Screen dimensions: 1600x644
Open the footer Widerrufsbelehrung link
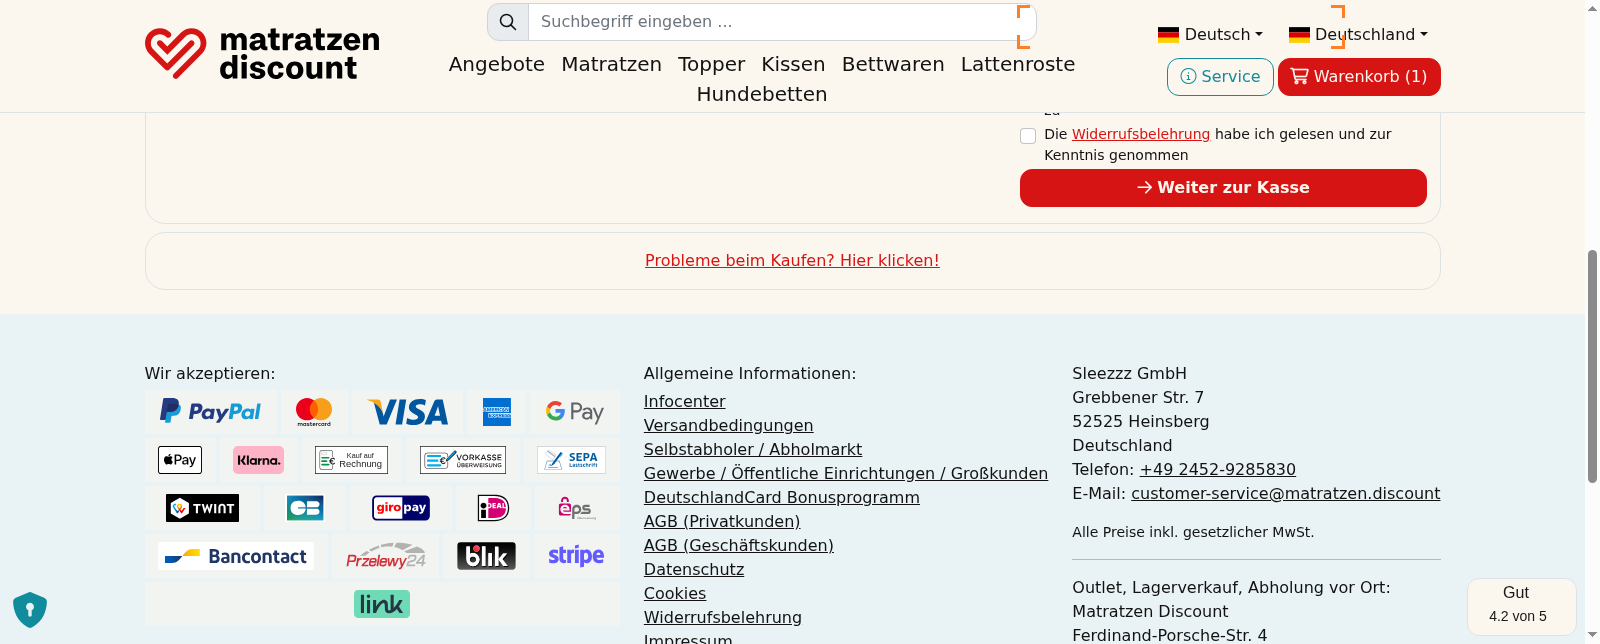pos(723,617)
